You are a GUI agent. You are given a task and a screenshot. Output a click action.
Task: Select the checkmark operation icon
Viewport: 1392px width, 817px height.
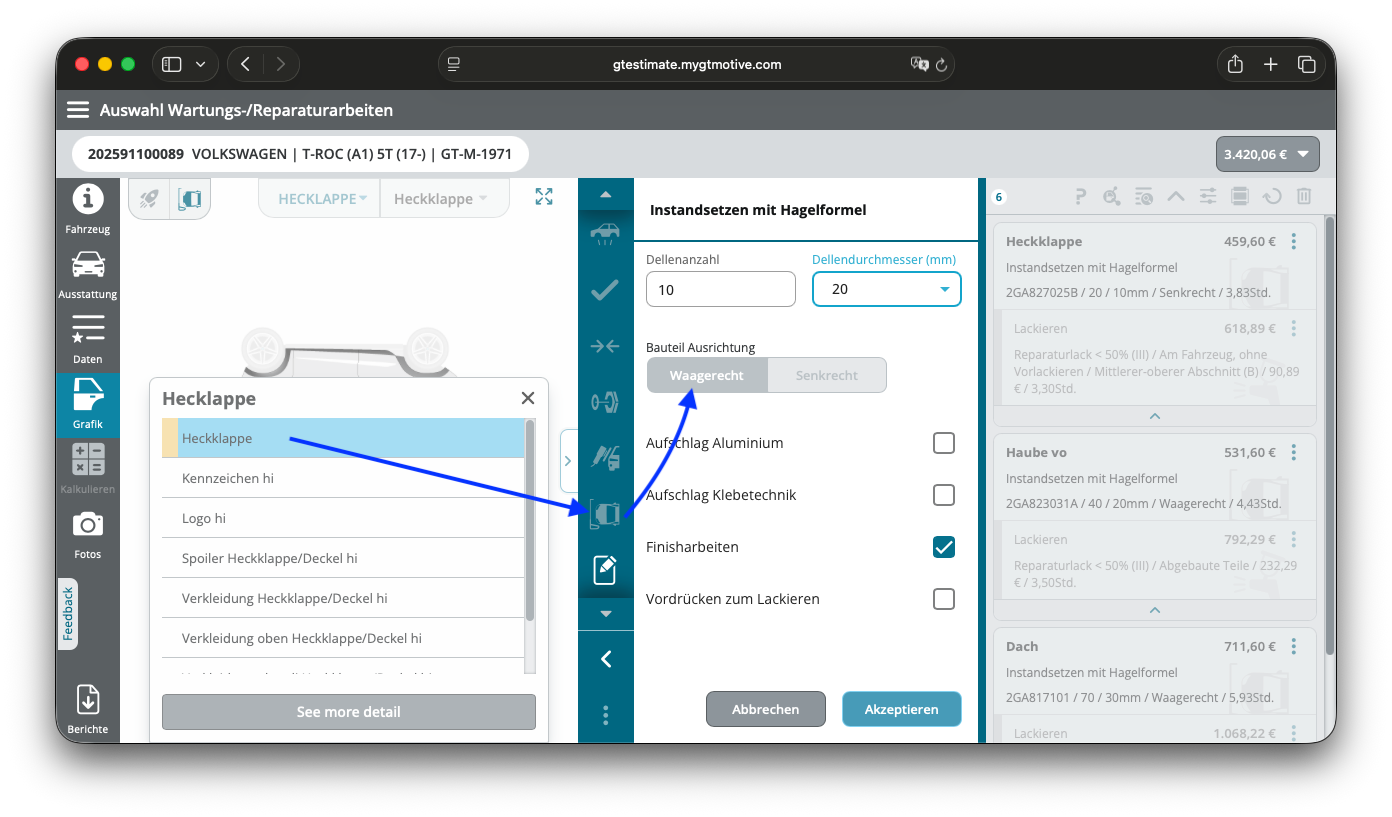point(605,290)
